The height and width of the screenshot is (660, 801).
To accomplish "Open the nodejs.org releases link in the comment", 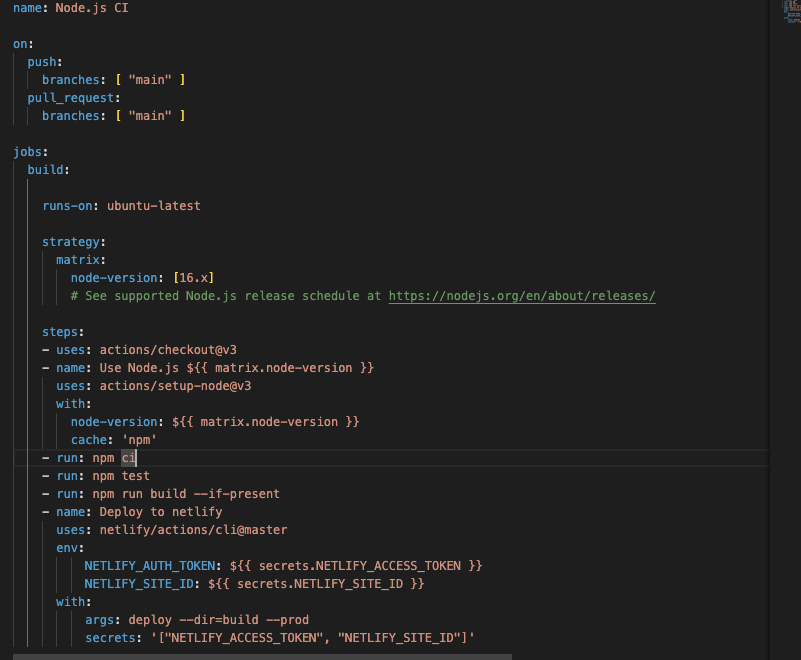I will (522, 296).
